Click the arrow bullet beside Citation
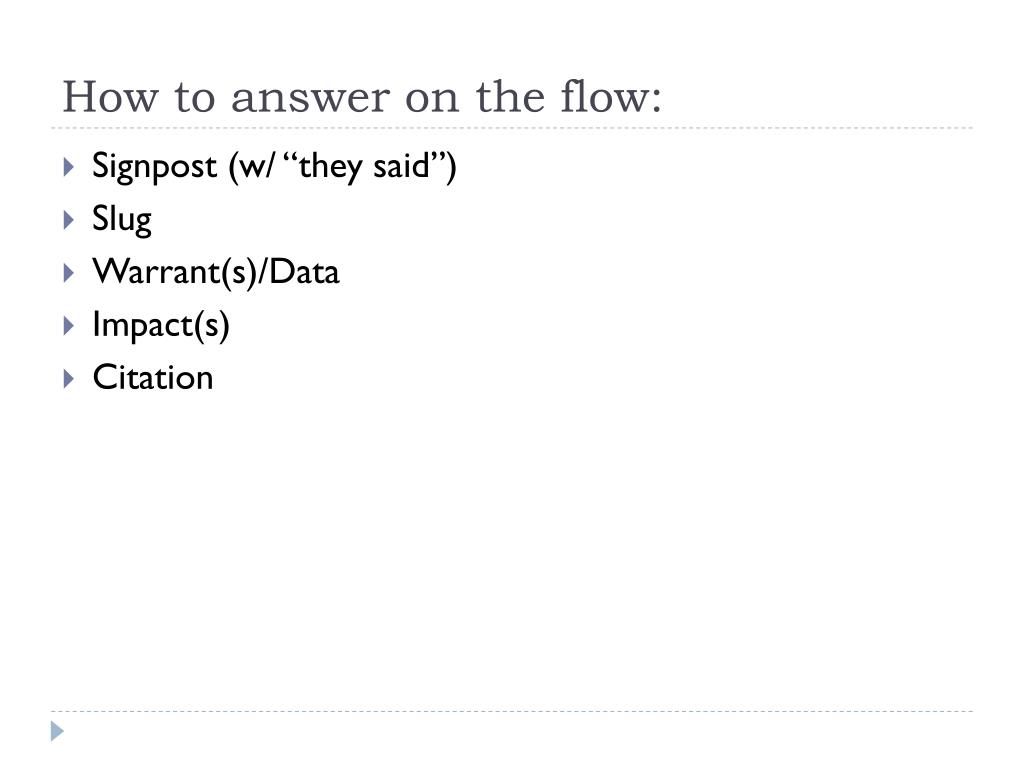The image size is (1024, 768). tap(69, 378)
